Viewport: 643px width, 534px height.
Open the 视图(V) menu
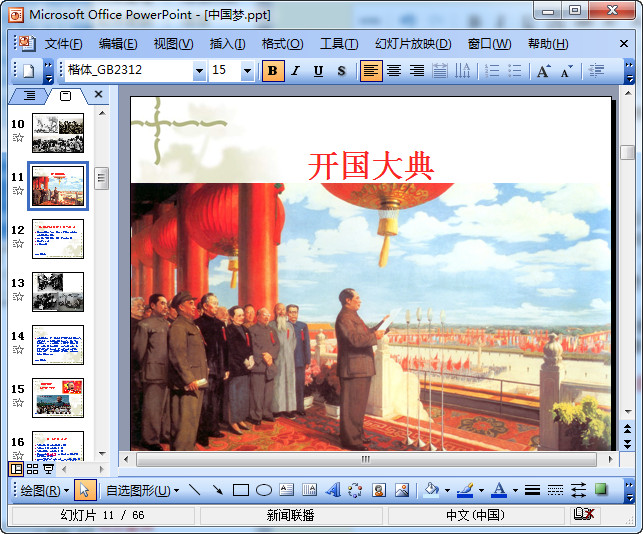click(173, 43)
